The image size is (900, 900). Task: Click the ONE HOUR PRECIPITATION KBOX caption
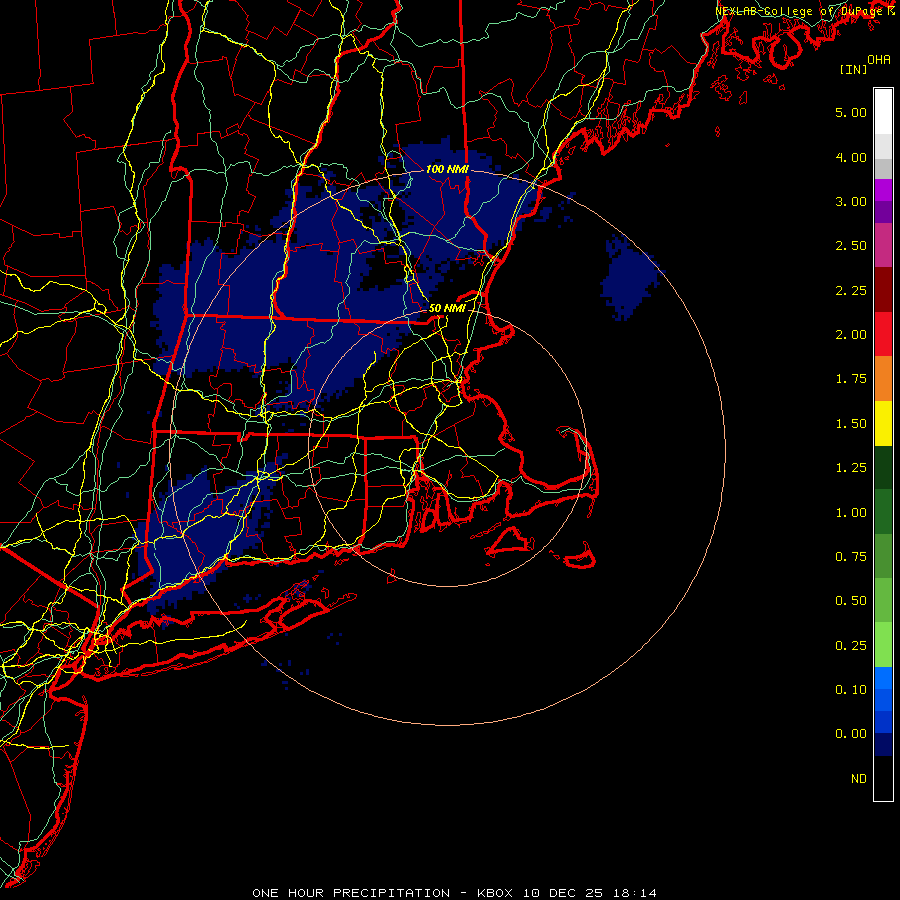[x=454, y=893]
